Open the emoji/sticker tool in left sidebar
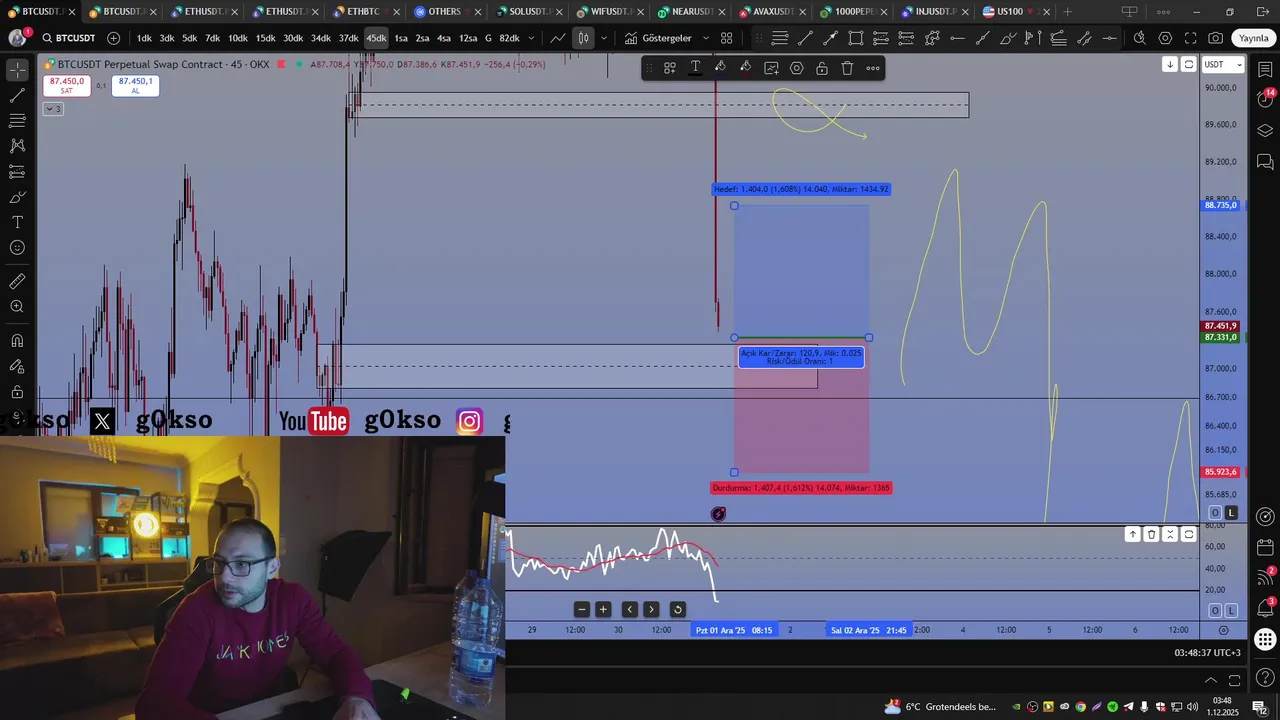This screenshot has height=720, width=1280. pos(17,247)
